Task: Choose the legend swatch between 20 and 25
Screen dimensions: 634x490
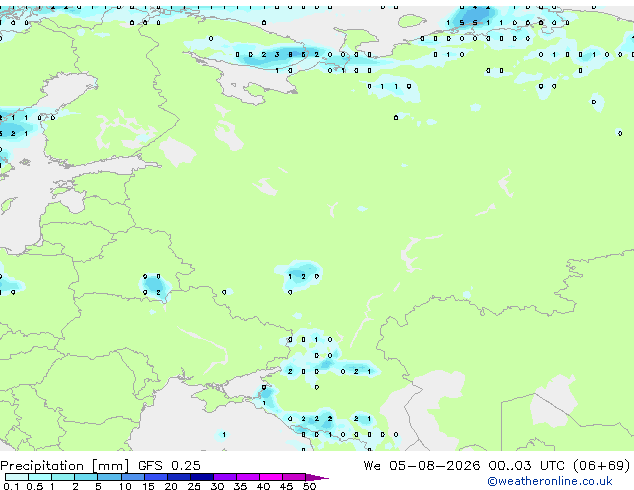Action: coord(178,477)
